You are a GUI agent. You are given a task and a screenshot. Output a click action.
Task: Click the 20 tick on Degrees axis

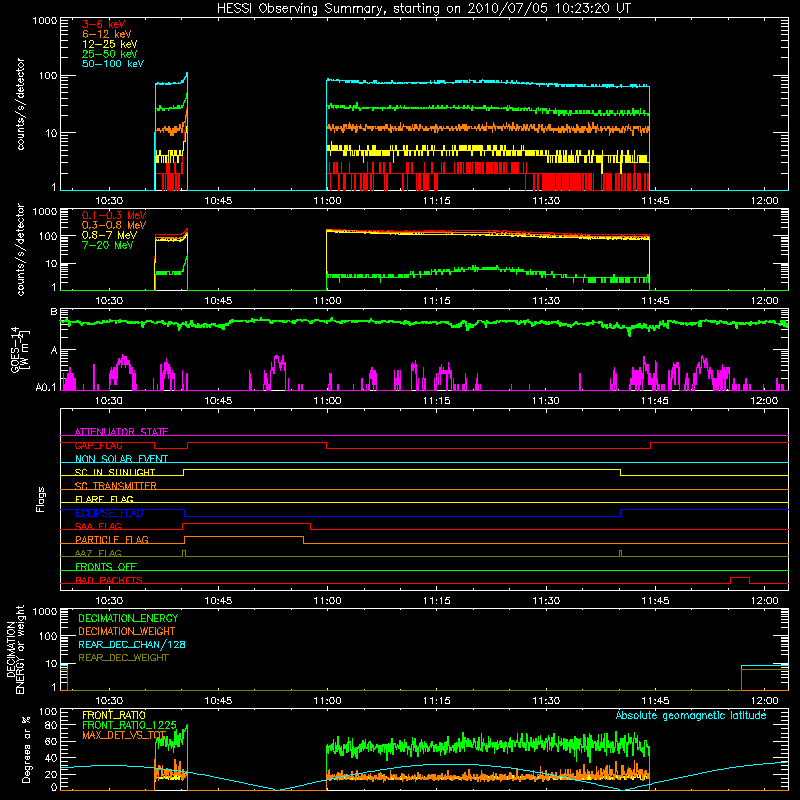click(x=51, y=774)
